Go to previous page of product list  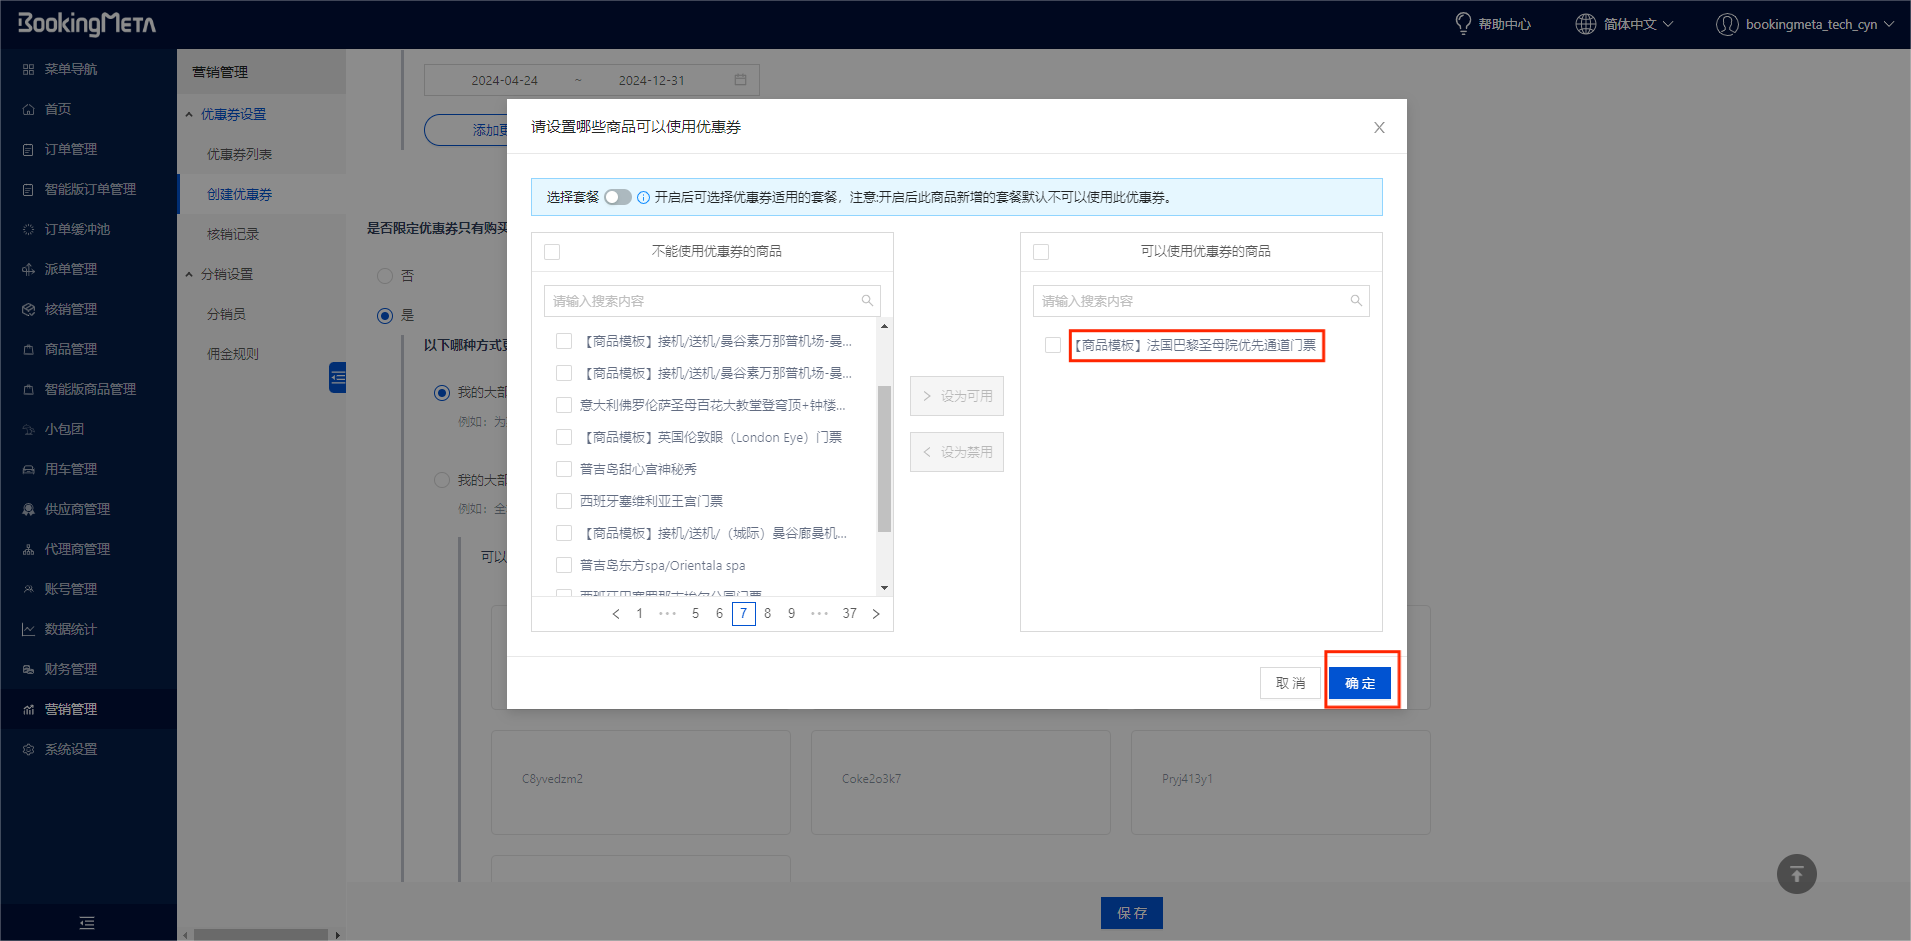(616, 614)
